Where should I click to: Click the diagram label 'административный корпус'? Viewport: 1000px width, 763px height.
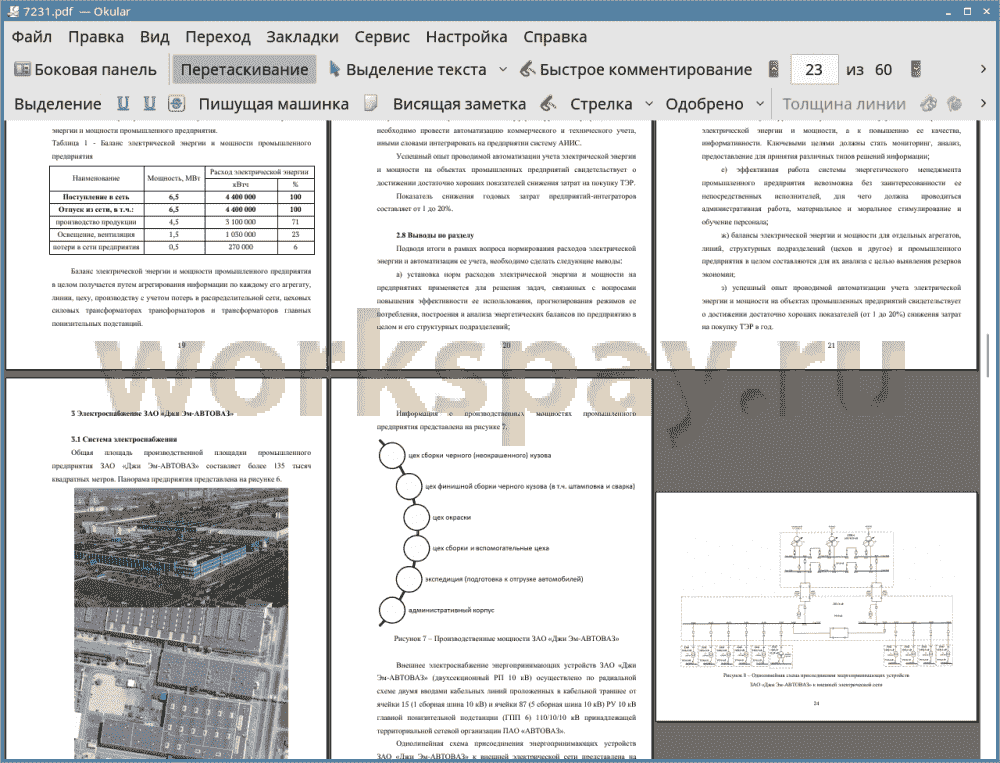coord(451,611)
